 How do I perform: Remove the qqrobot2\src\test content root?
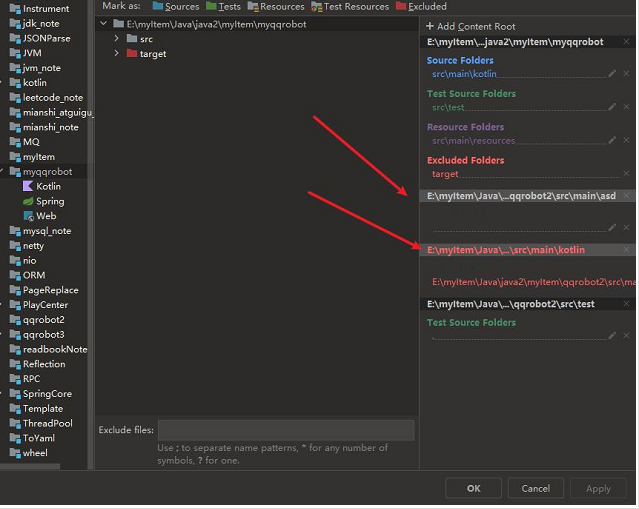click(626, 304)
